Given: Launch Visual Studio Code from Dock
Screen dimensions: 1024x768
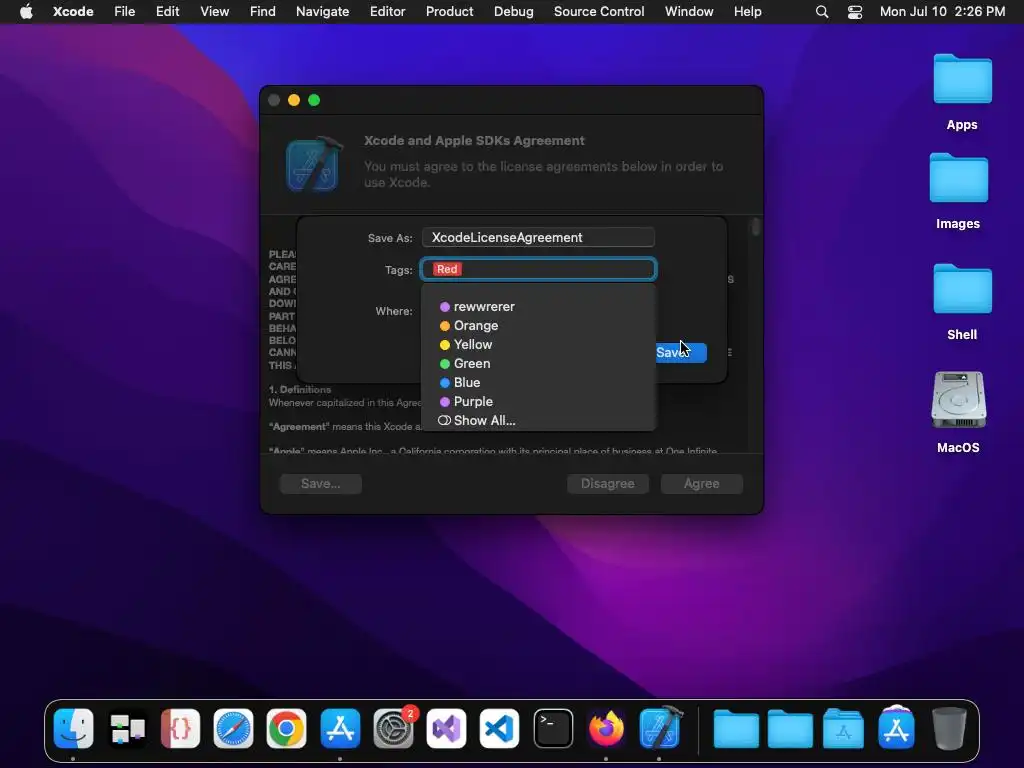Looking at the screenshot, I should pos(500,728).
